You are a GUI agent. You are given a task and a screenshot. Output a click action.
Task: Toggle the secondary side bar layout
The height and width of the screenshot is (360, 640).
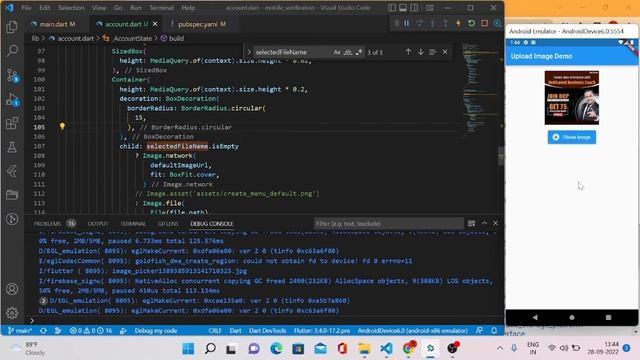click(414, 8)
